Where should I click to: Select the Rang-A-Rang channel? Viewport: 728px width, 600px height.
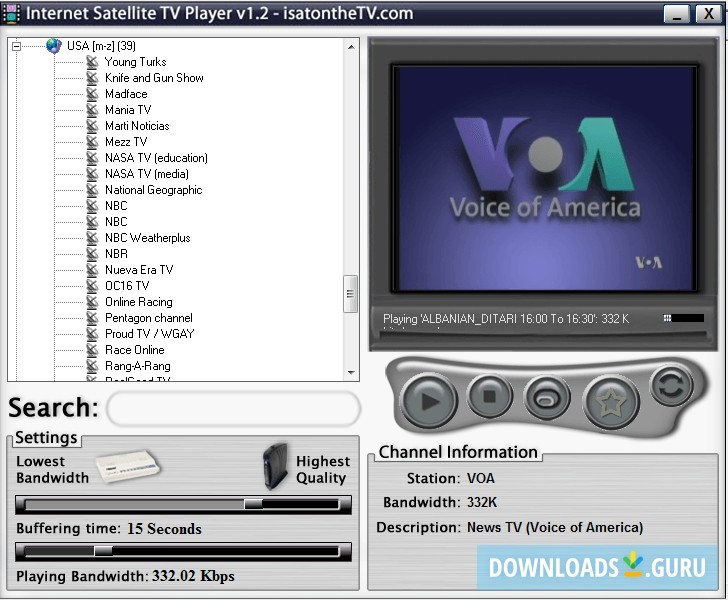(x=137, y=366)
